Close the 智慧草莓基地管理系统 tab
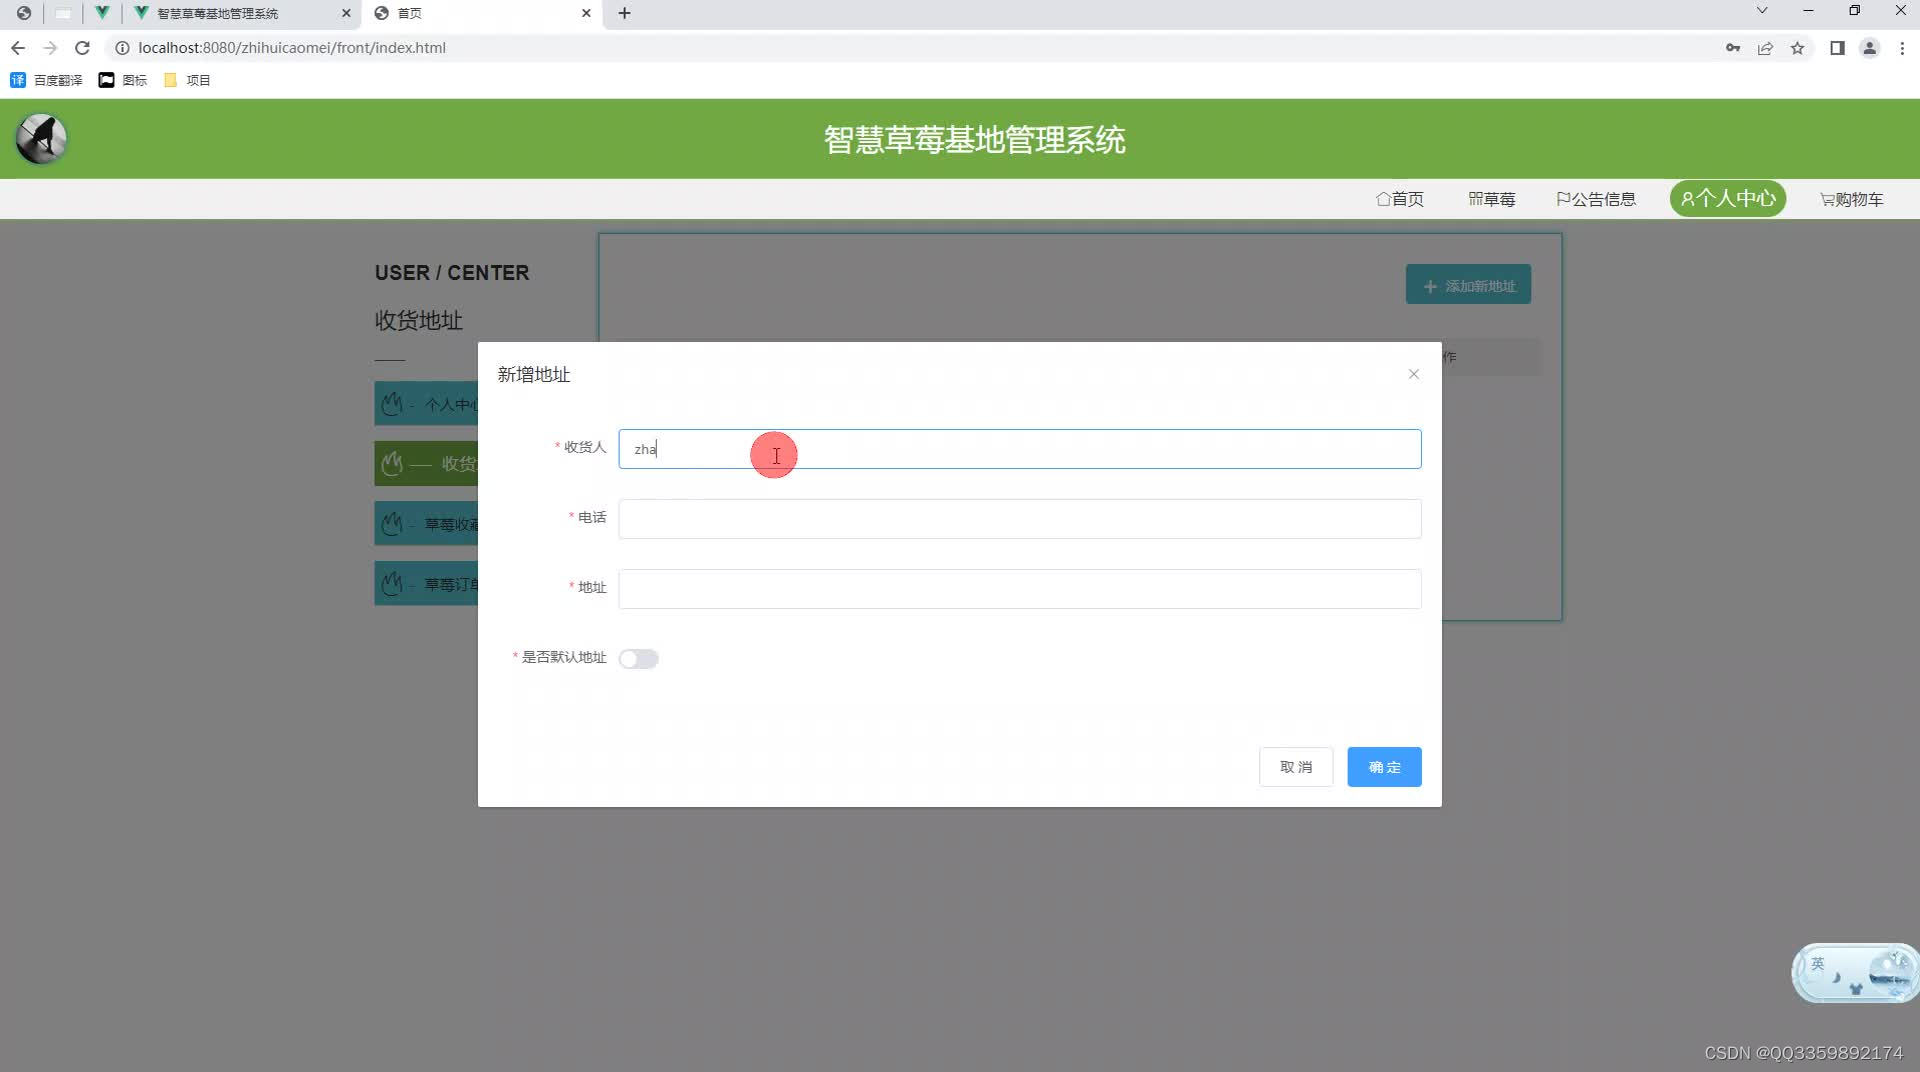The height and width of the screenshot is (1072, 1920). pyautogui.click(x=346, y=13)
